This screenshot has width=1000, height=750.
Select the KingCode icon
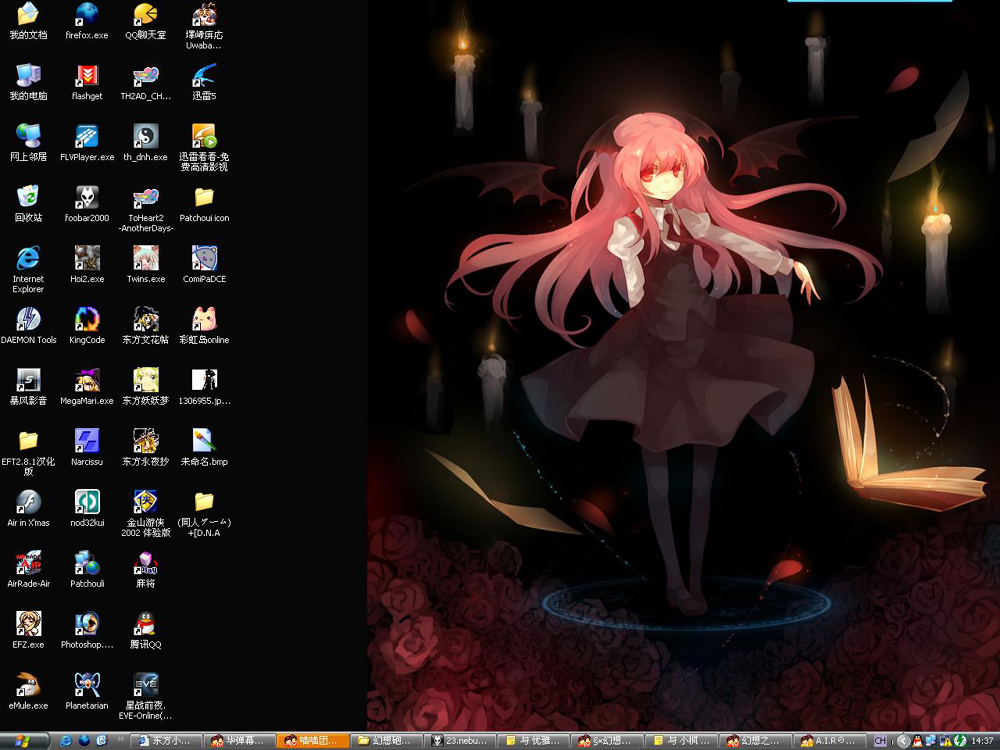pyautogui.click(x=87, y=327)
